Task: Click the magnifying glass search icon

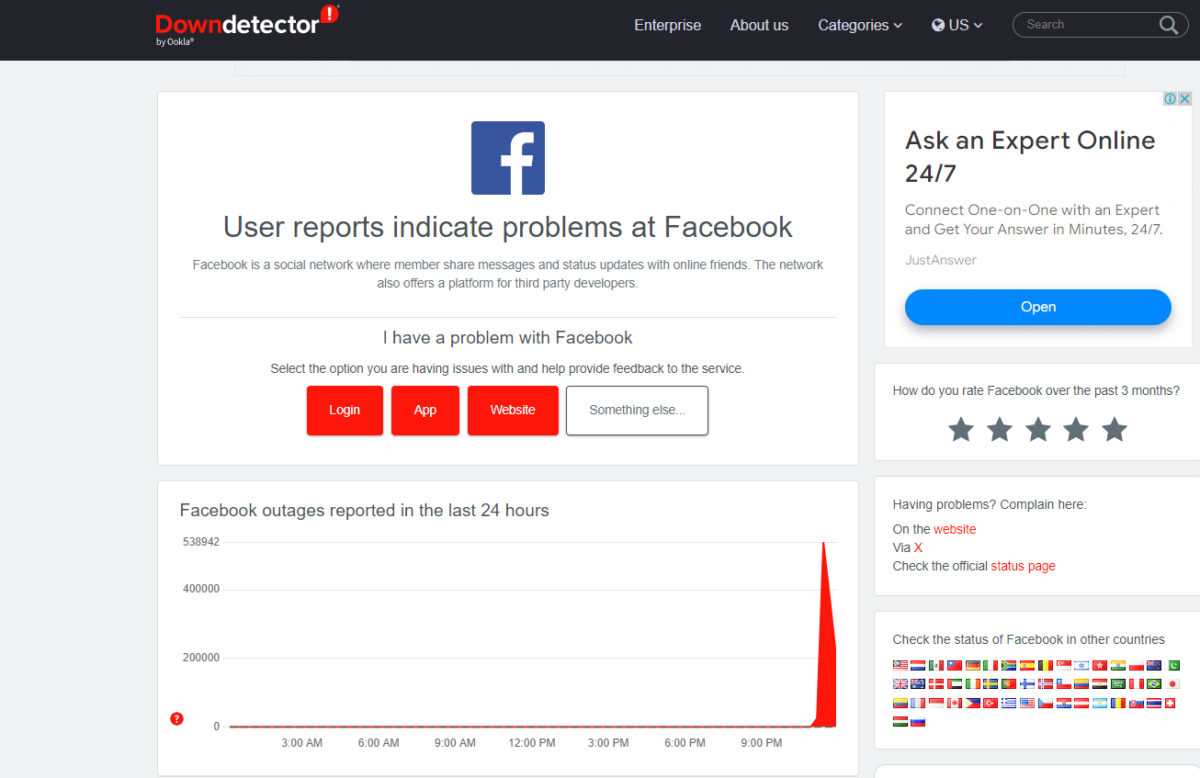Action: point(1168,25)
